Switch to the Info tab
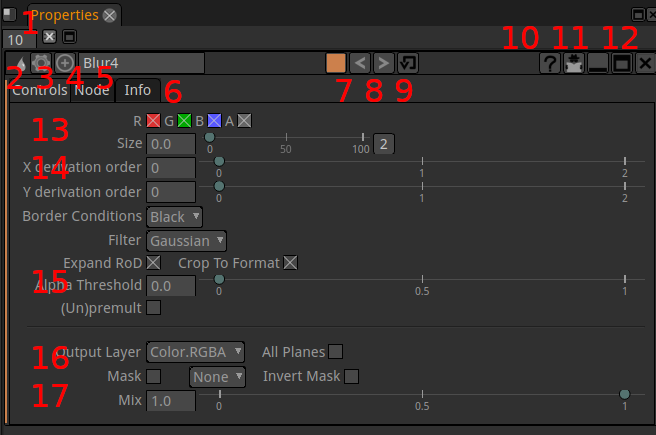This screenshot has width=656, height=435. [x=137, y=90]
